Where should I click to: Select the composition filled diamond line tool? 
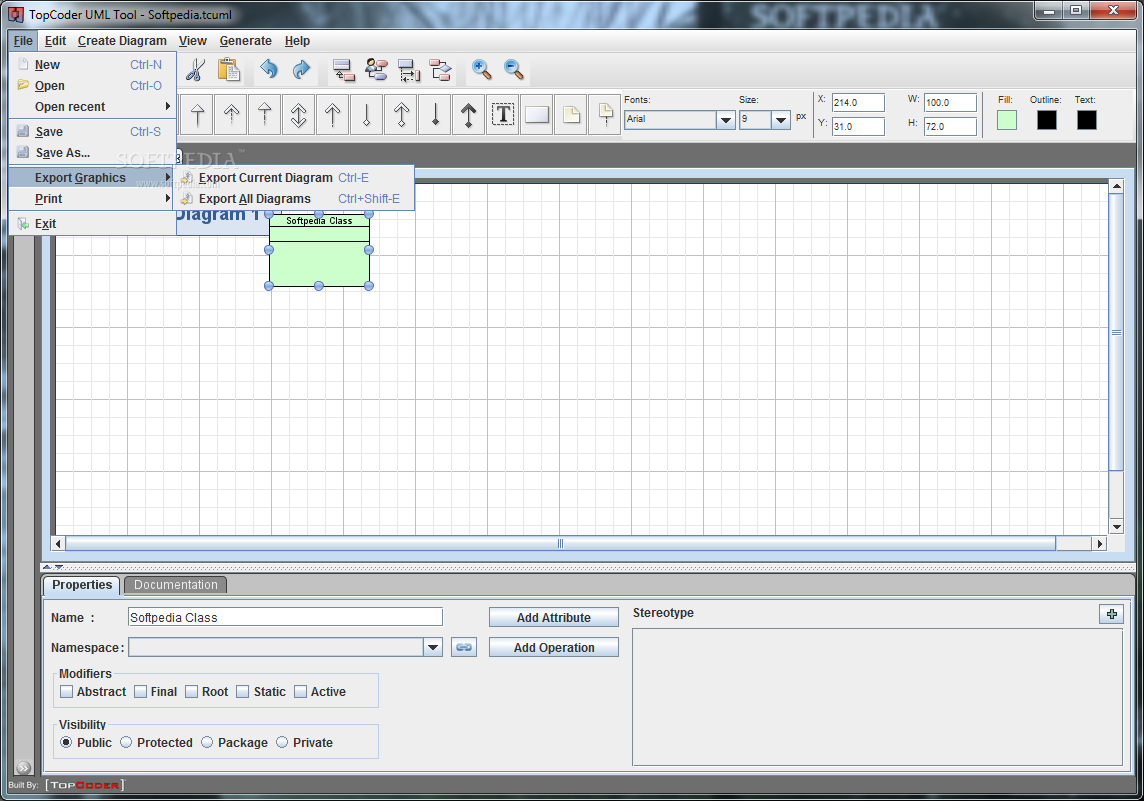436,115
